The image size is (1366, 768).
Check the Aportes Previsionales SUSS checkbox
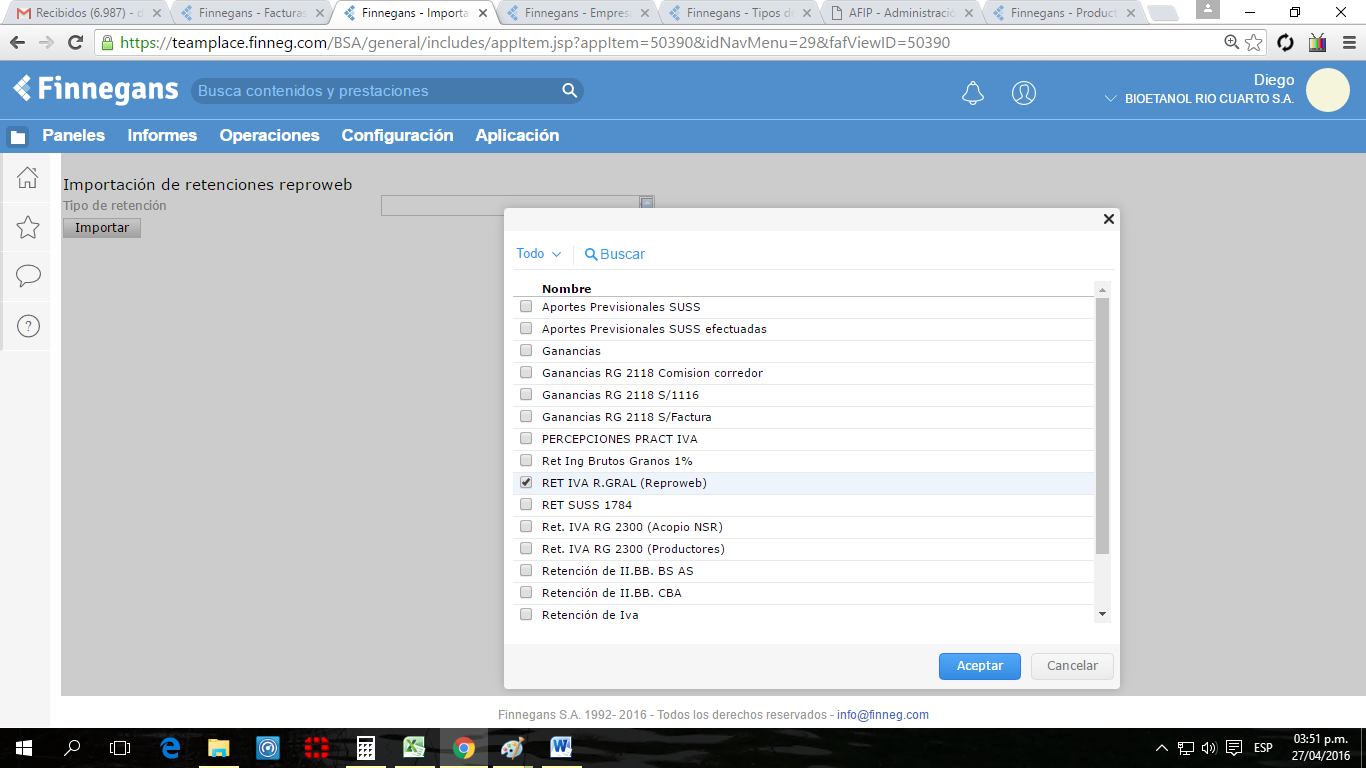tap(526, 307)
